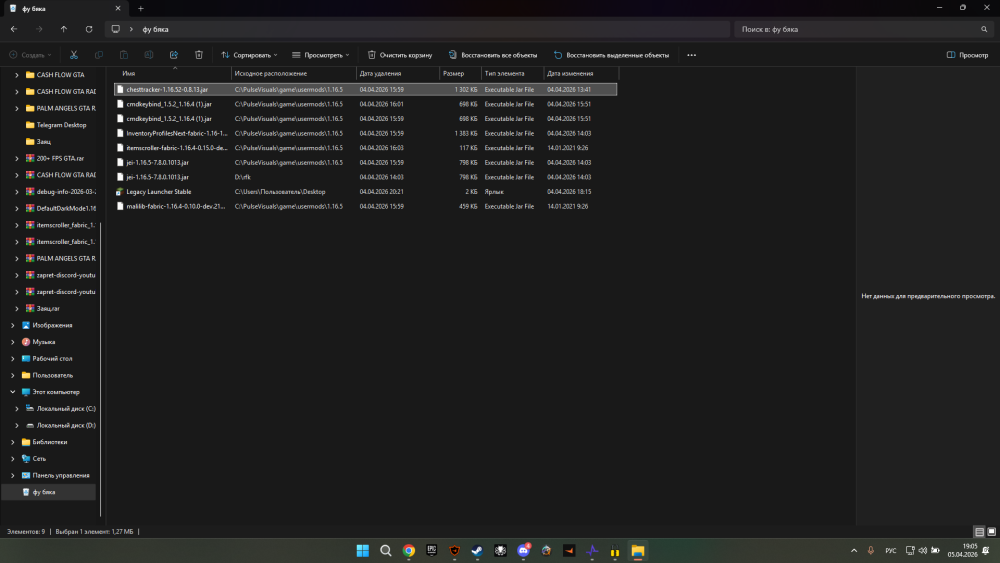Switch to details view in status bar
1000x563 pixels.
980,532
